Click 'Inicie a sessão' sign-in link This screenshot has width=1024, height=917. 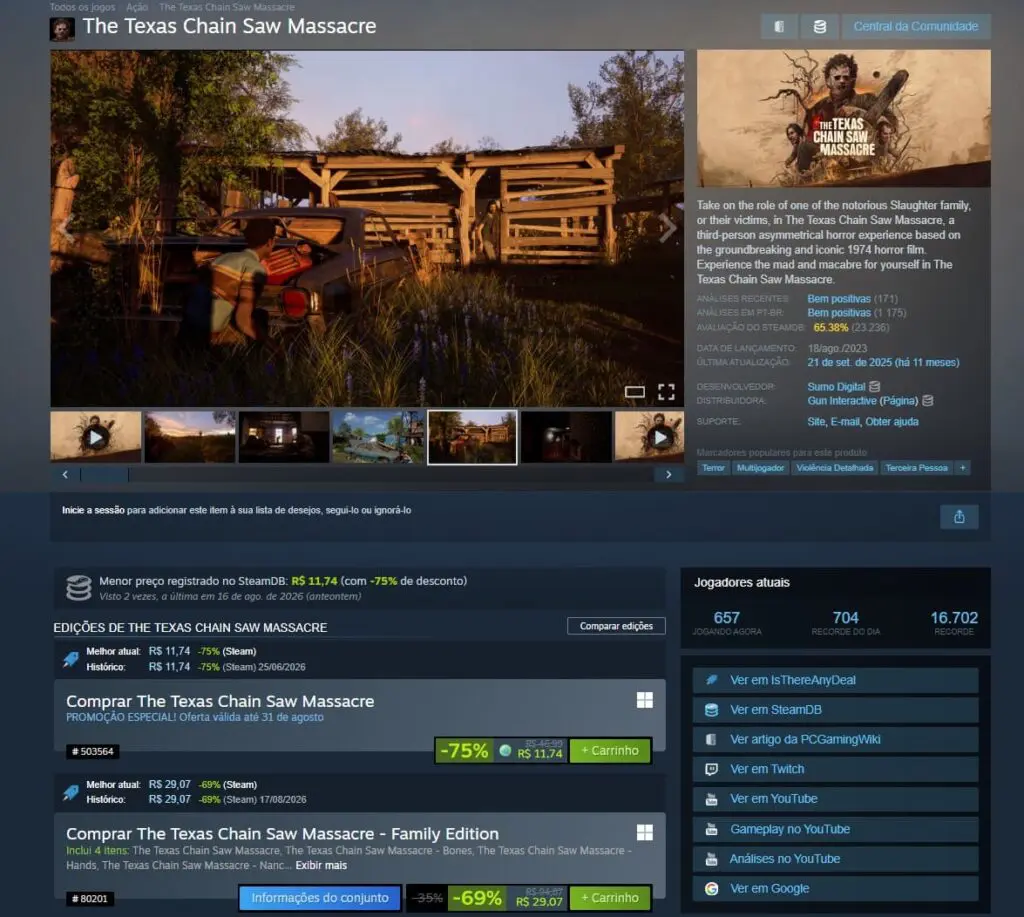pyautogui.click(x=93, y=510)
